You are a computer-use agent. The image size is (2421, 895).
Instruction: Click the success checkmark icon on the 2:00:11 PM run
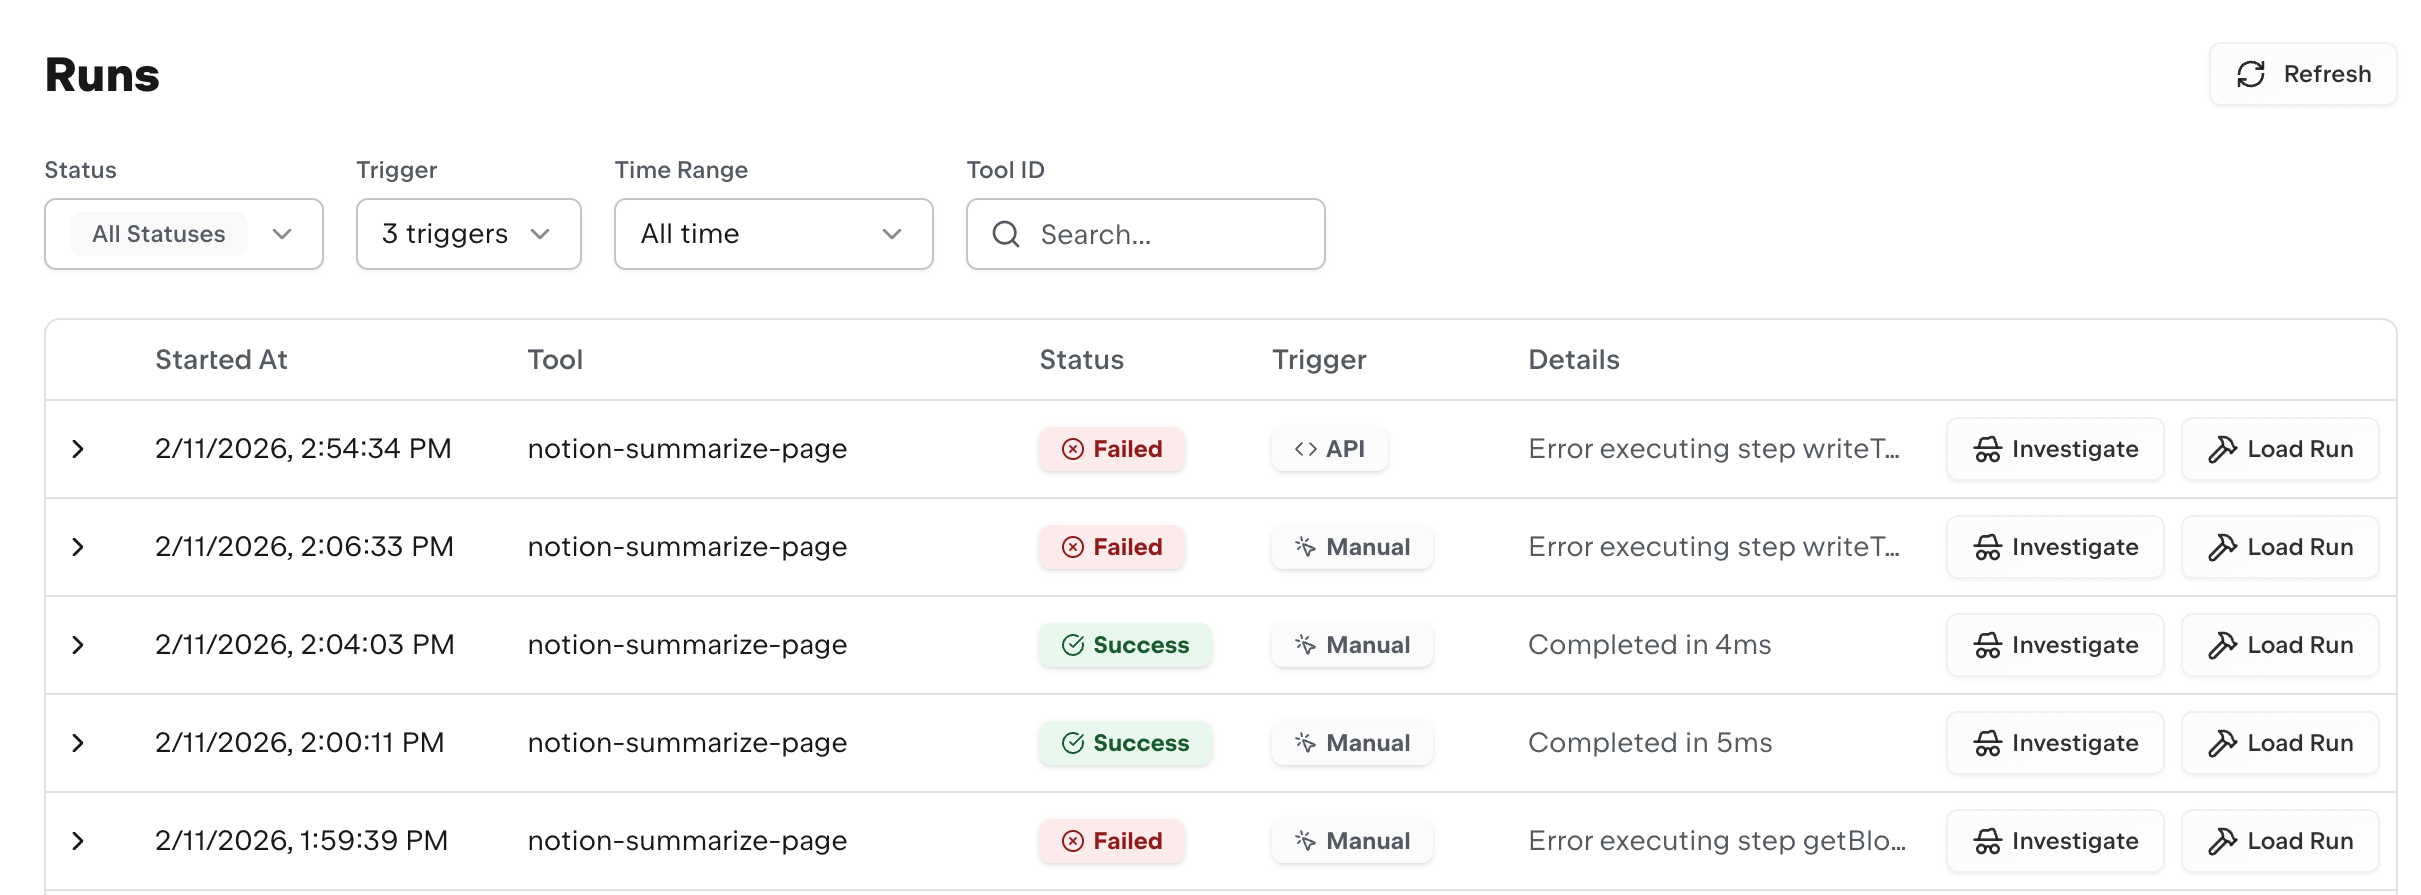[1073, 743]
